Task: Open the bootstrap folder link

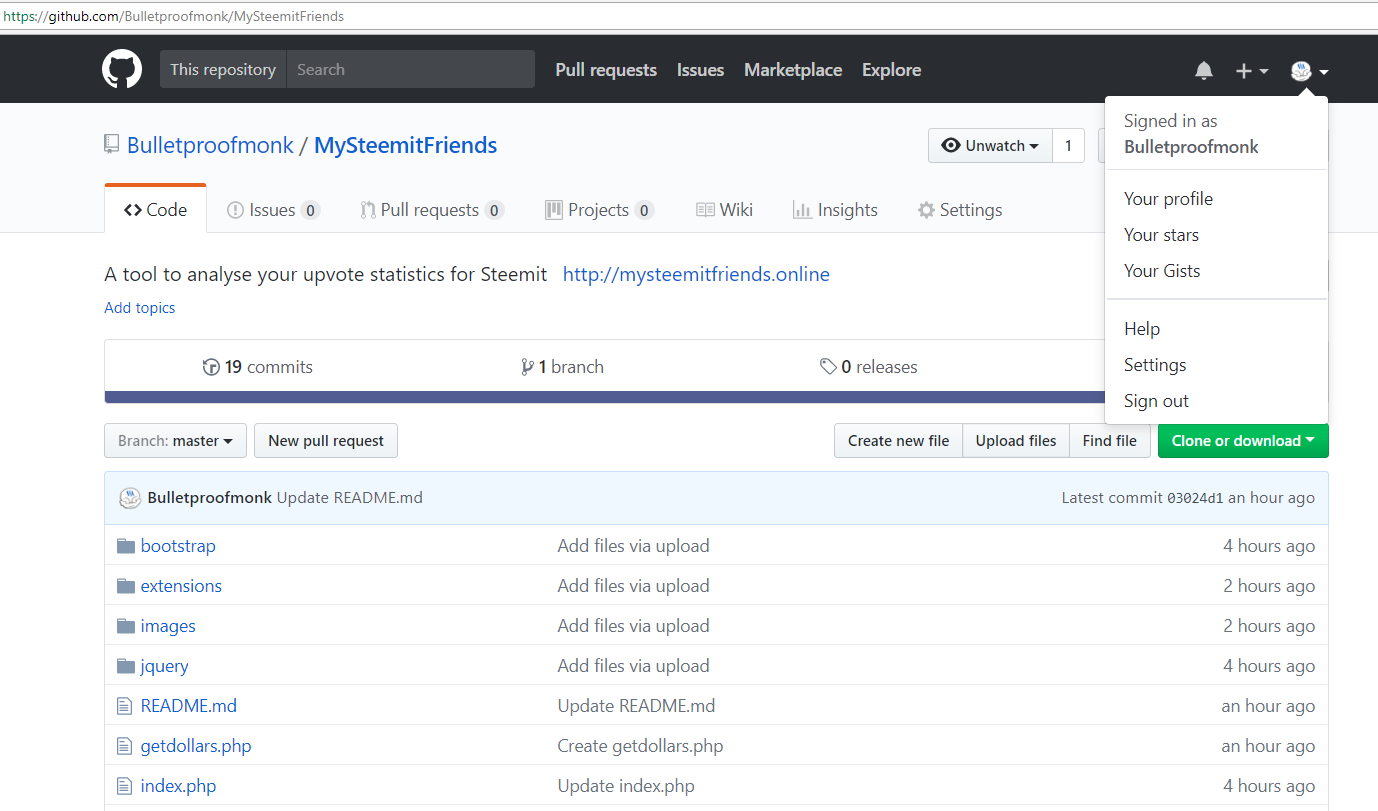Action: tap(178, 546)
